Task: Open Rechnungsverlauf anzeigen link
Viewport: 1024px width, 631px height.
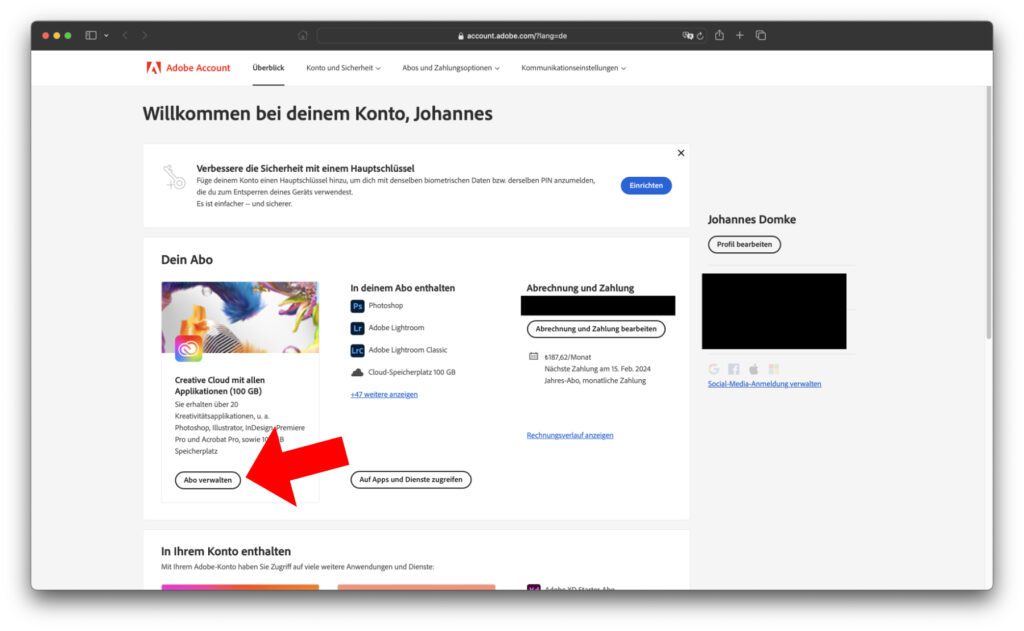Action: click(x=570, y=435)
